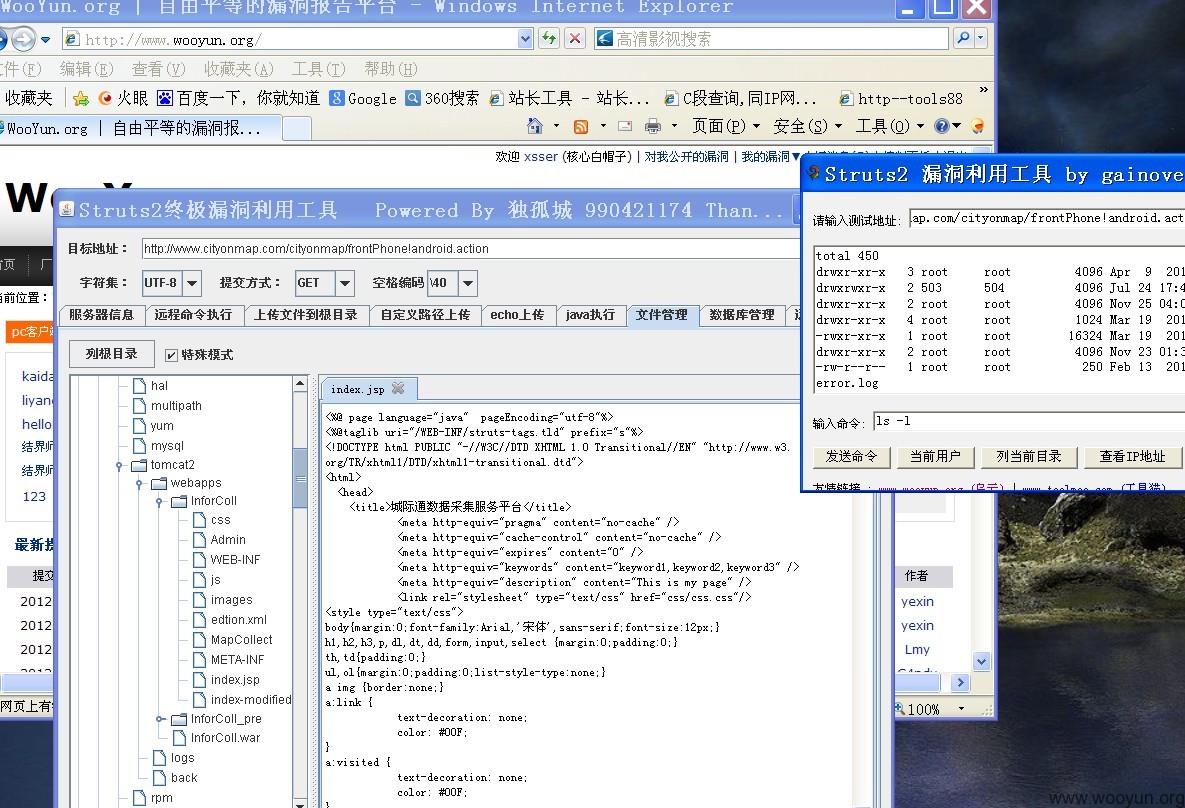Viewport: 1185px width, 808px height.
Task: Click the IE help question mark icon
Action: point(942,126)
